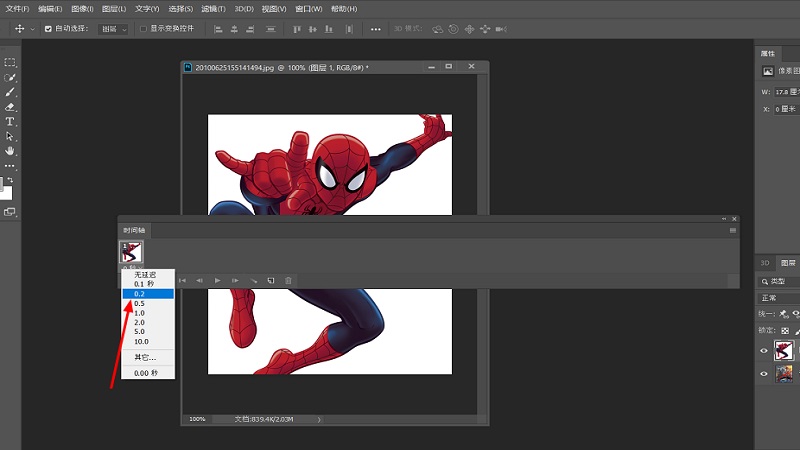
Task: Expand the Move tool preset arrow
Action: point(33,29)
